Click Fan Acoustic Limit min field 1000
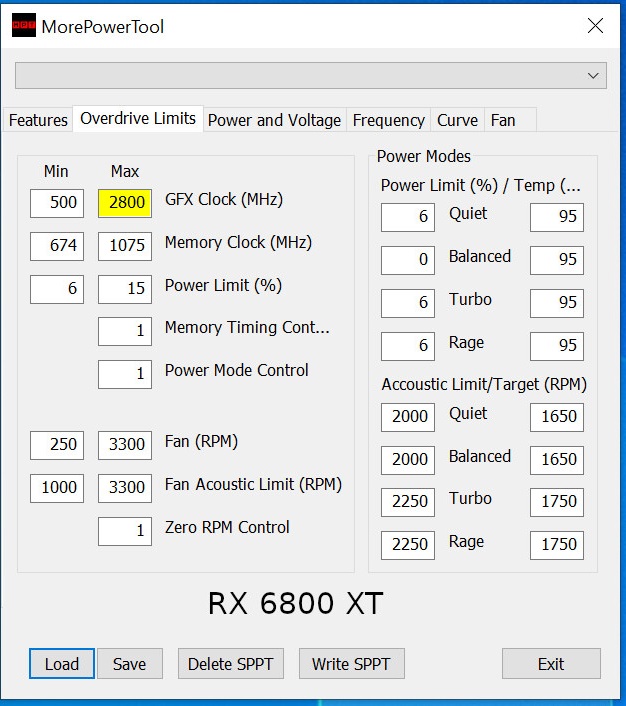The height and width of the screenshot is (706, 626). [x=57, y=488]
